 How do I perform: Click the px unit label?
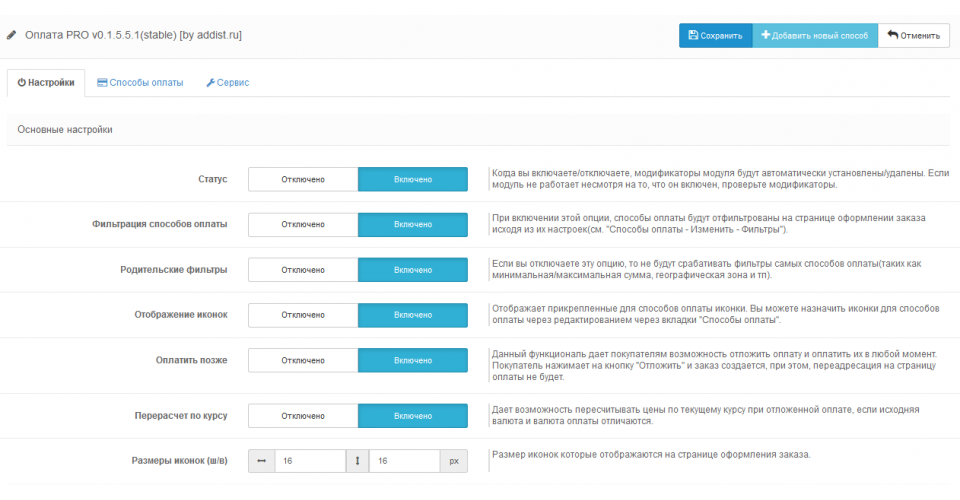click(453, 461)
